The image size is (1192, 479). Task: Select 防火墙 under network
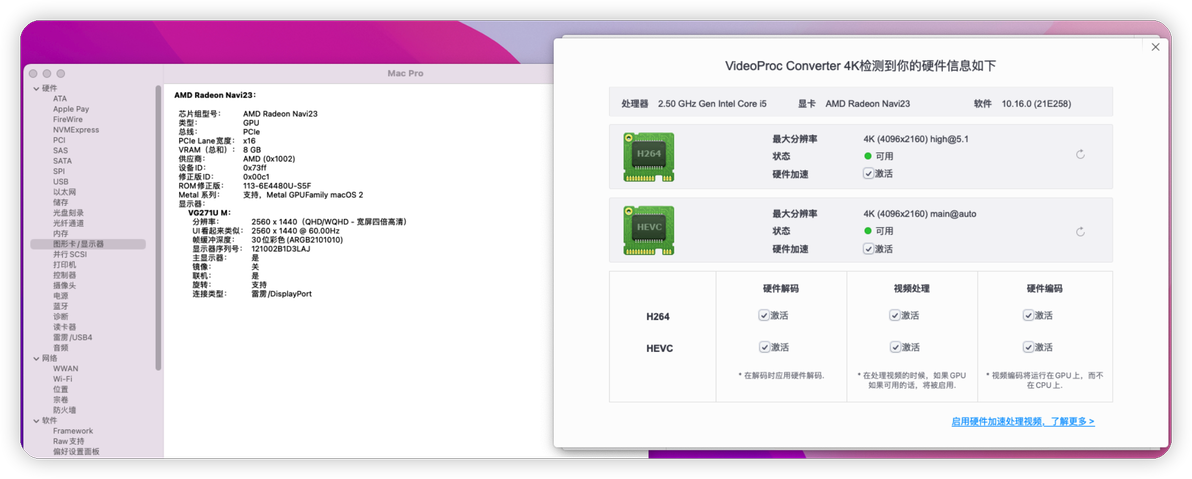click(x=64, y=410)
